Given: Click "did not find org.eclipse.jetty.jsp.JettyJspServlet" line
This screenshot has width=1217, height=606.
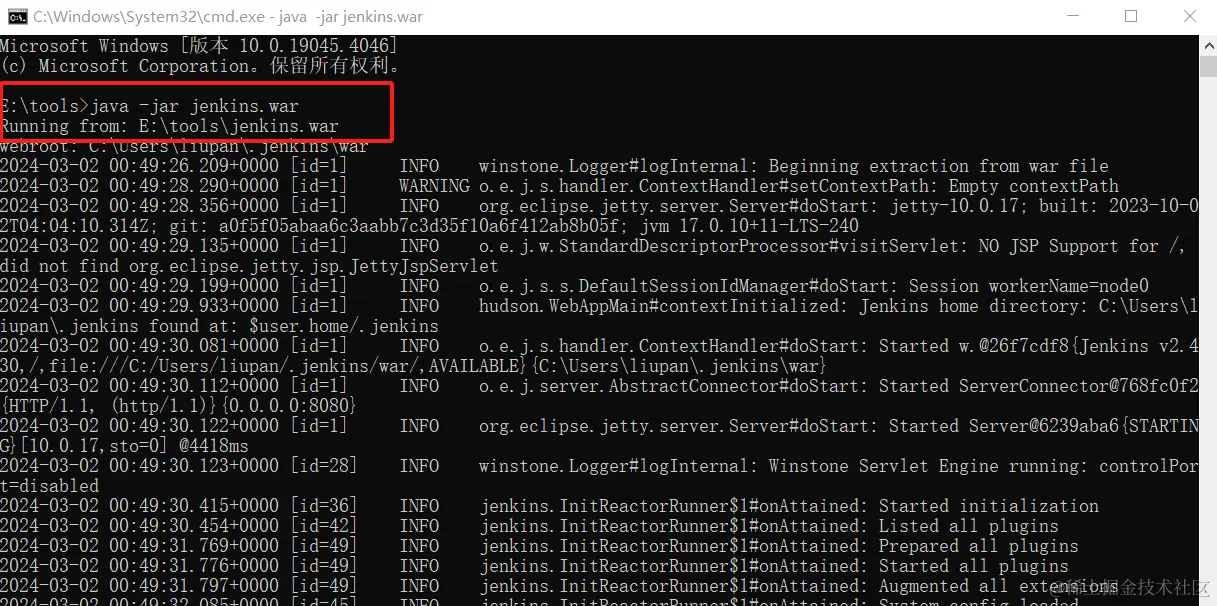Looking at the screenshot, I should pos(249,266).
